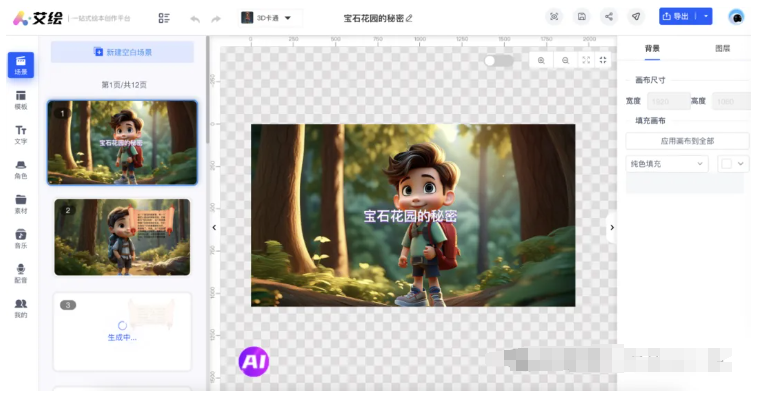Open the 3D卡通 style dropdown
761x394 pixels.
pos(267,18)
